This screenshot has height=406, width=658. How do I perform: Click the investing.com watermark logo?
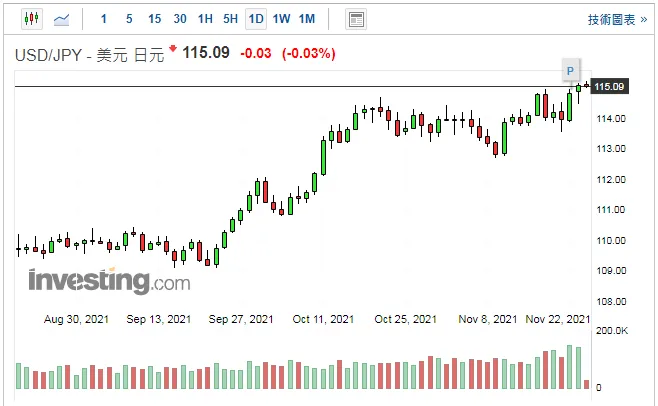coord(109,280)
